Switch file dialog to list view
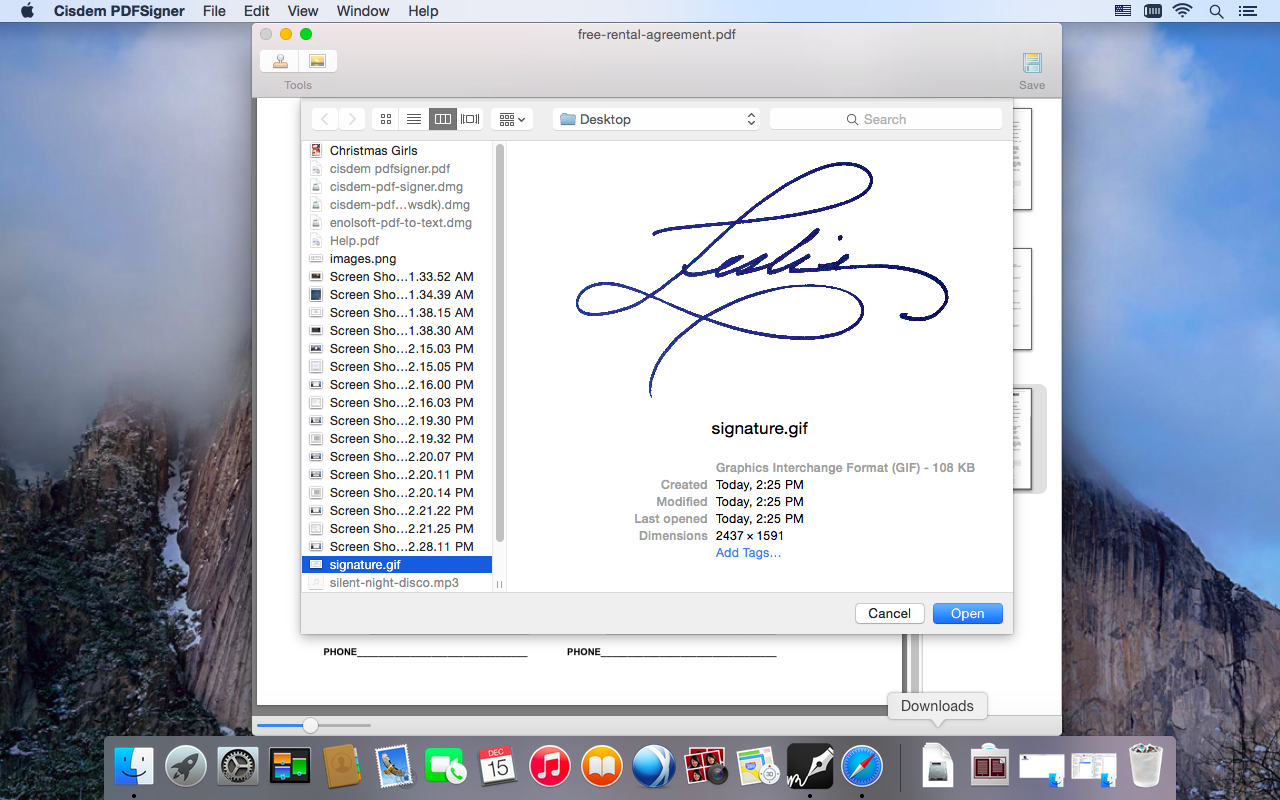Screen dimensions: 1280x800 point(414,119)
